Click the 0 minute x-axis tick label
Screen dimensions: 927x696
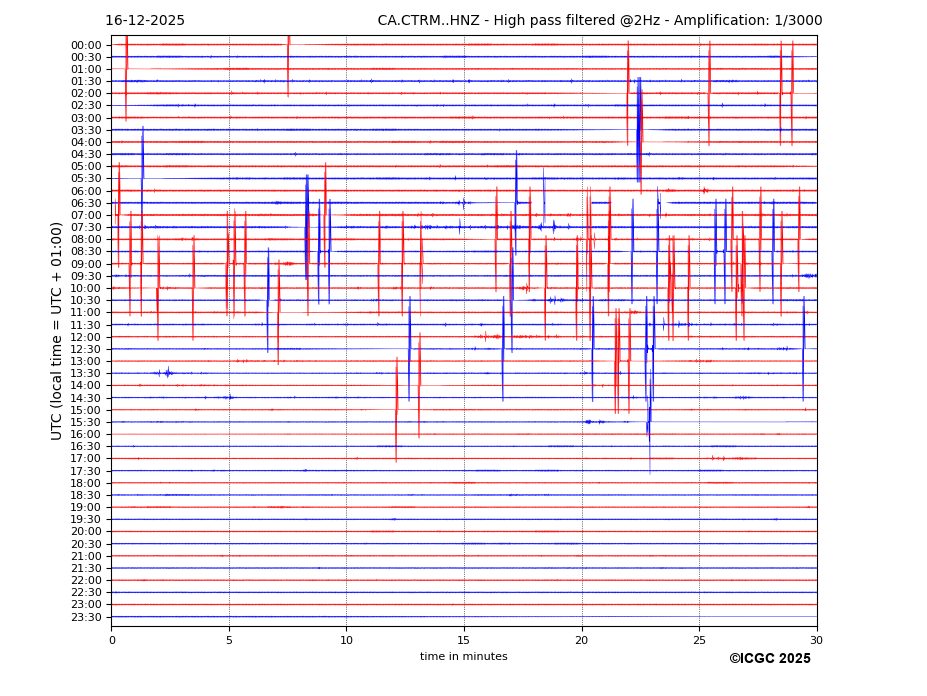pos(112,640)
